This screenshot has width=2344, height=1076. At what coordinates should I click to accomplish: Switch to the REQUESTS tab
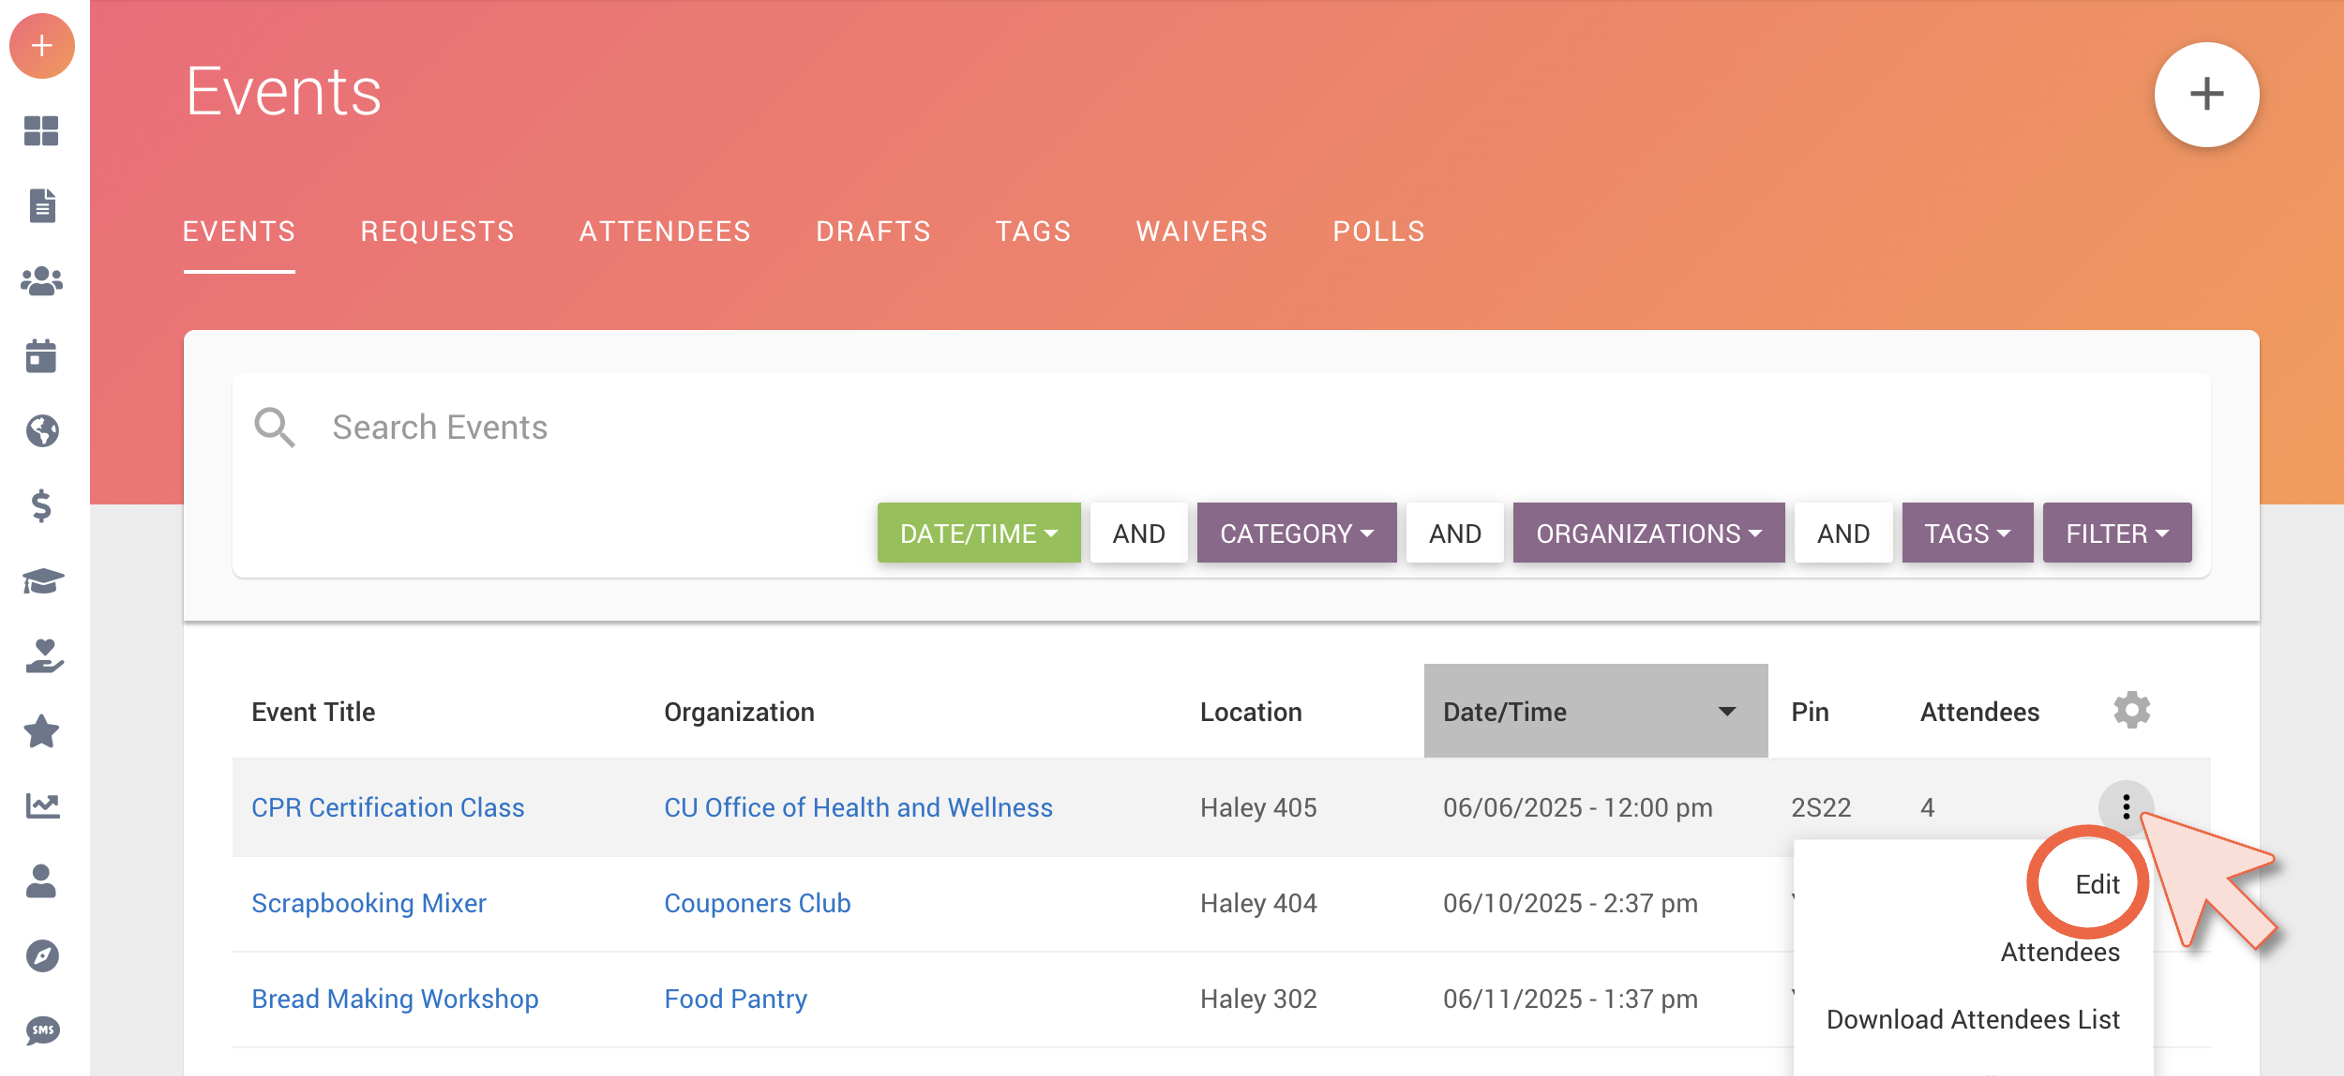point(437,232)
